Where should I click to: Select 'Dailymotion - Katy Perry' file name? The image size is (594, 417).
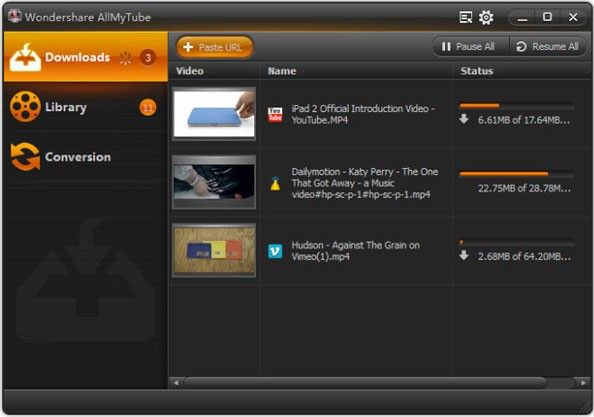364,183
